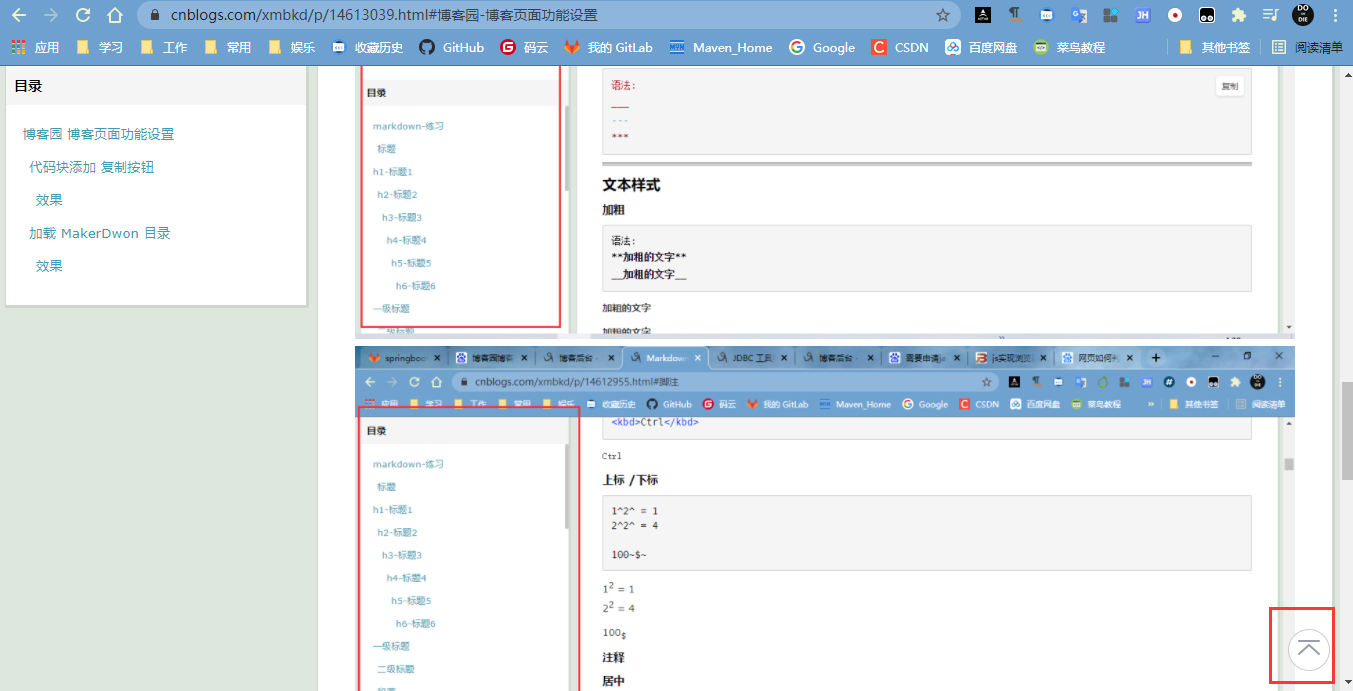Image resolution: width=1353 pixels, height=691 pixels.
Task: Jump to 加载 MakerDwon 目录 section
Action: coord(99,233)
